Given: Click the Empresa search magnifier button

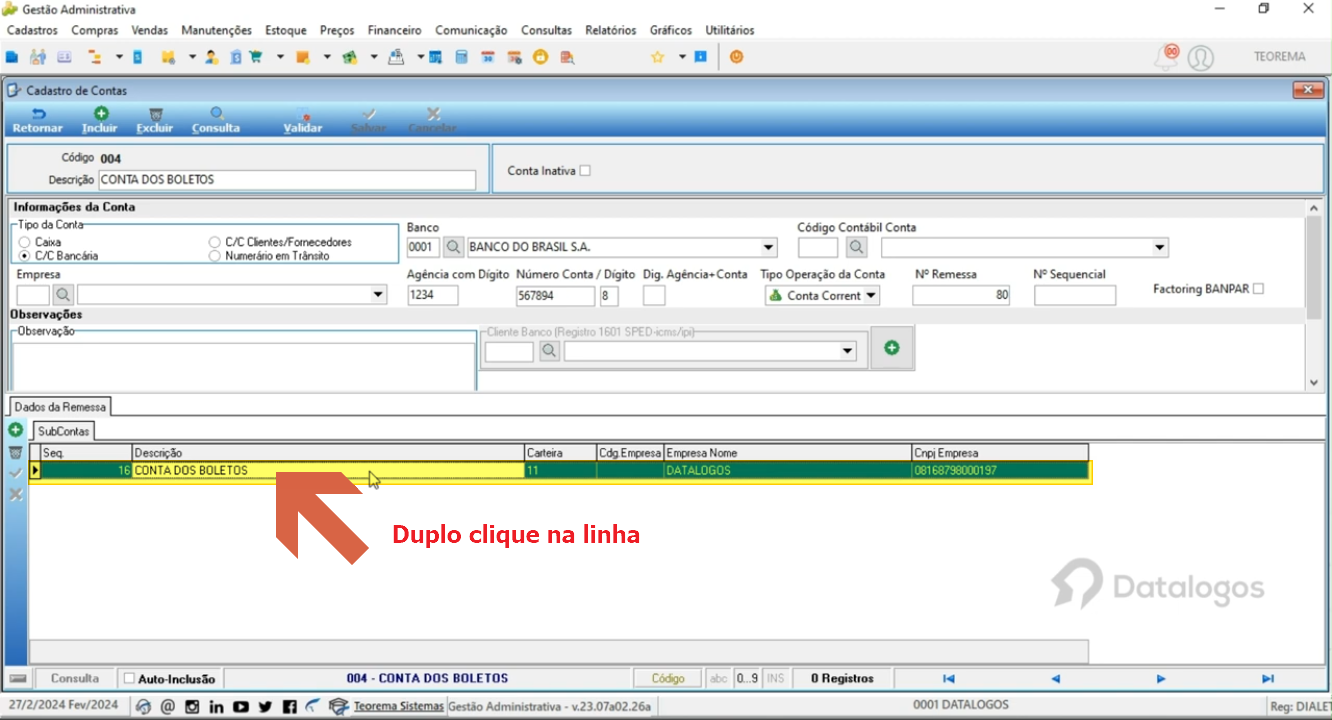Looking at the screenshot, I should 63,295.
